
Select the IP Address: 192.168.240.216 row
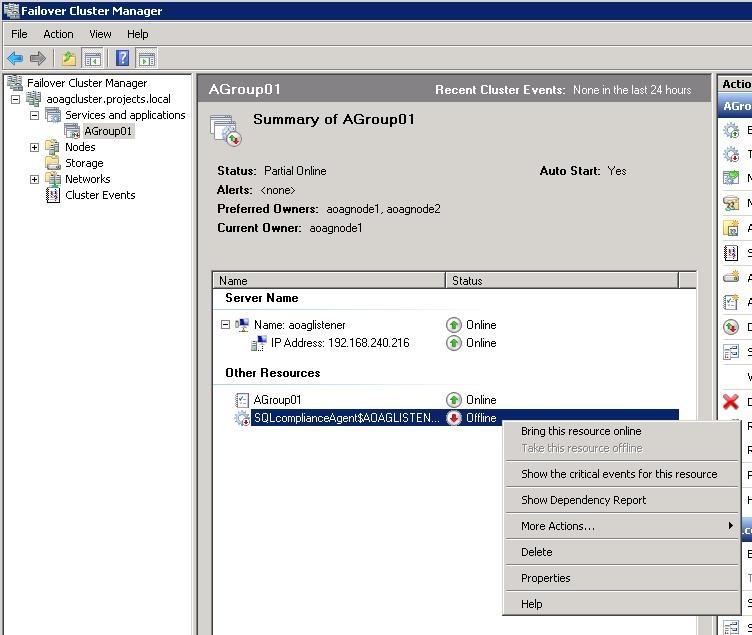pos(340,343)
